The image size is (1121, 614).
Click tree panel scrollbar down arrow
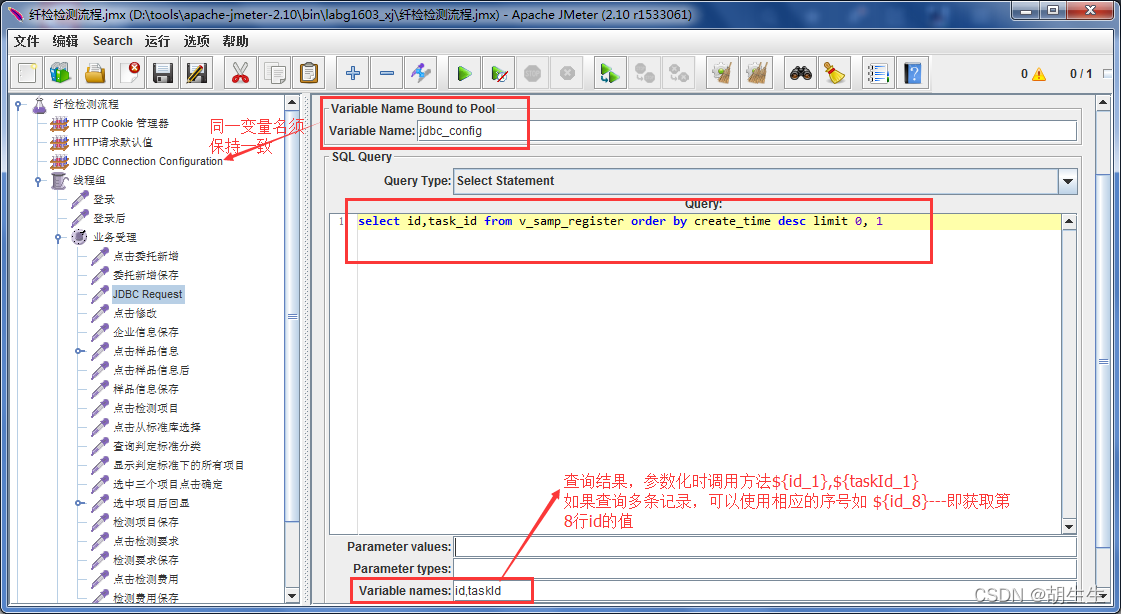(x=292, y=595)
